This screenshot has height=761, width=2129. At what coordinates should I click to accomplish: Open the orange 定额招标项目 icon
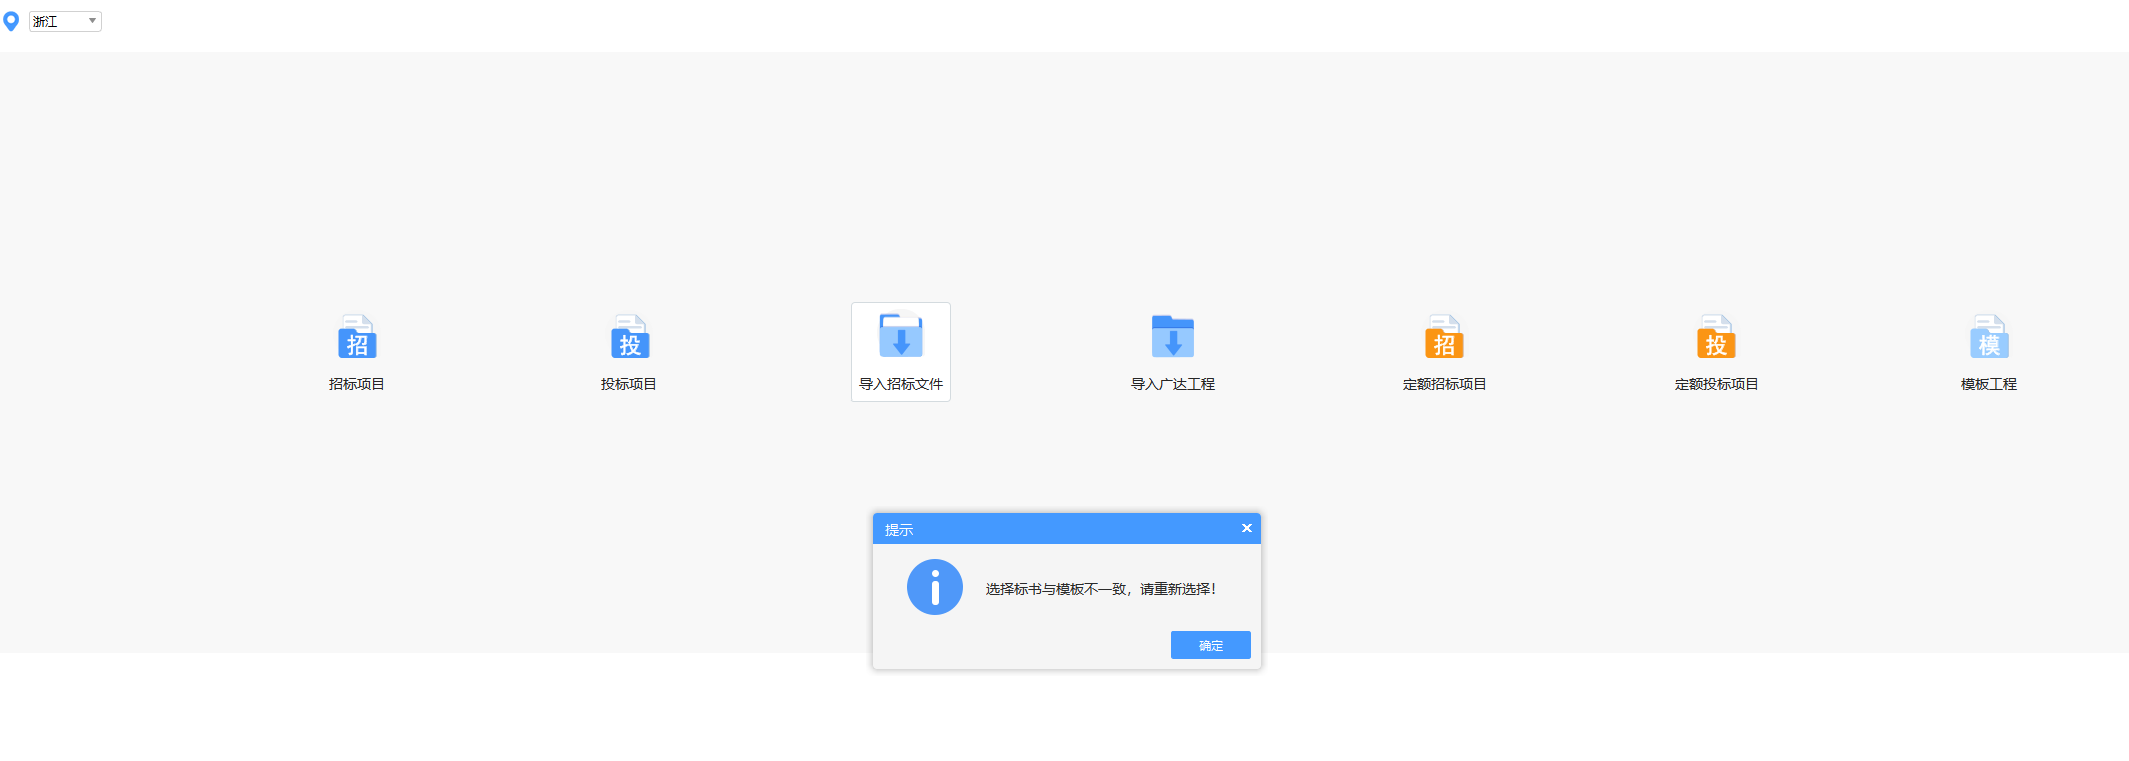[1444, 337]
